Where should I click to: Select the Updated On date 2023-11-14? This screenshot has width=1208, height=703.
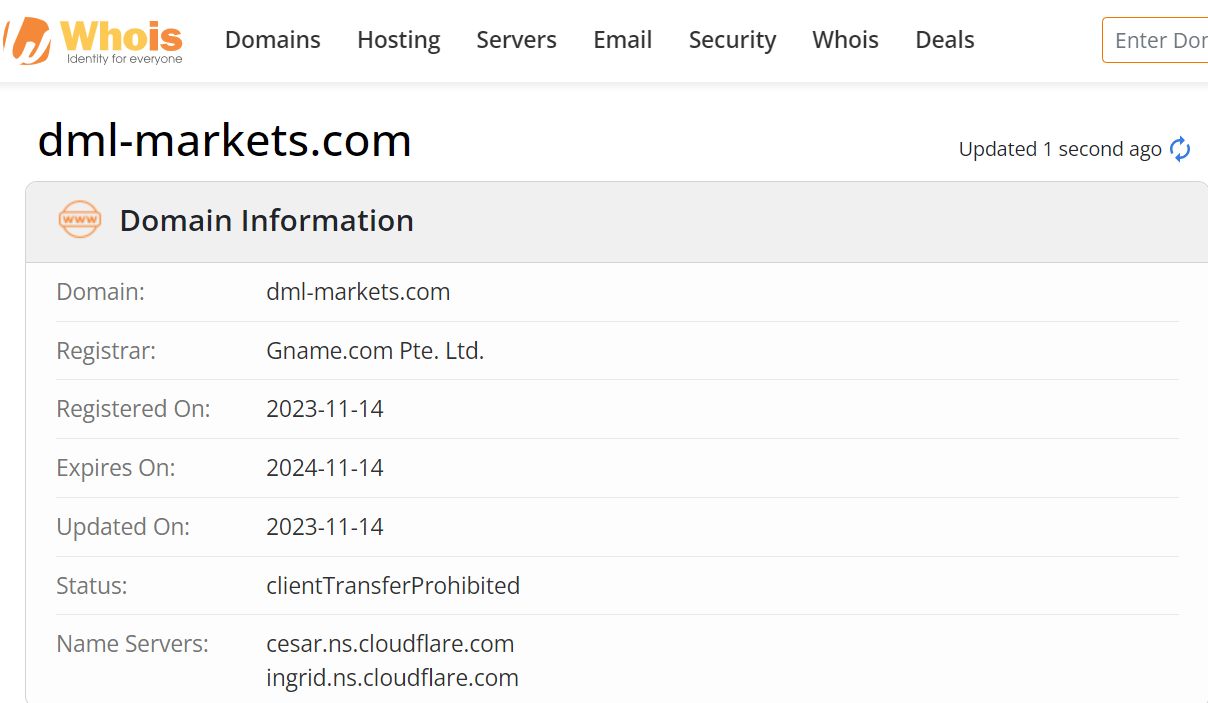[x=325, y=527]
